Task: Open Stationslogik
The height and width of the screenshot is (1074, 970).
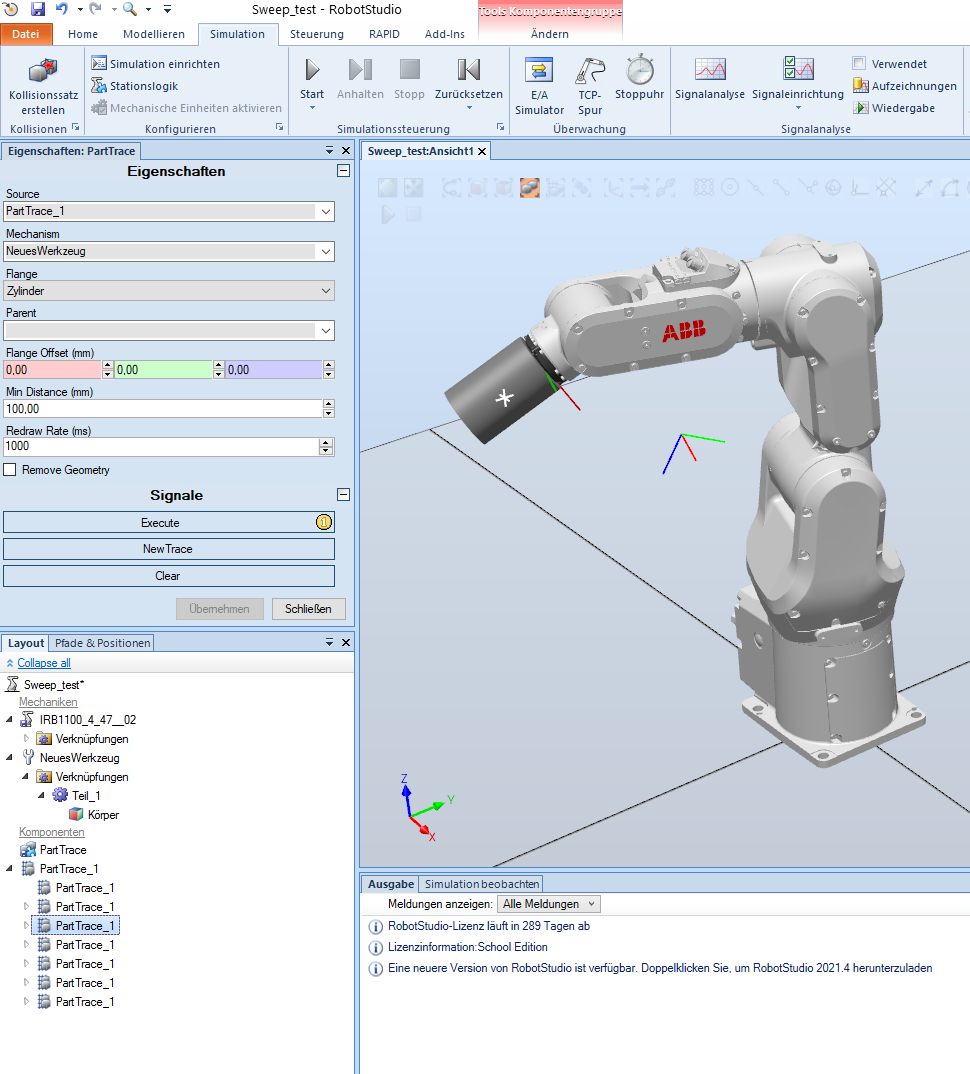Action: click(x=135, y=86)
